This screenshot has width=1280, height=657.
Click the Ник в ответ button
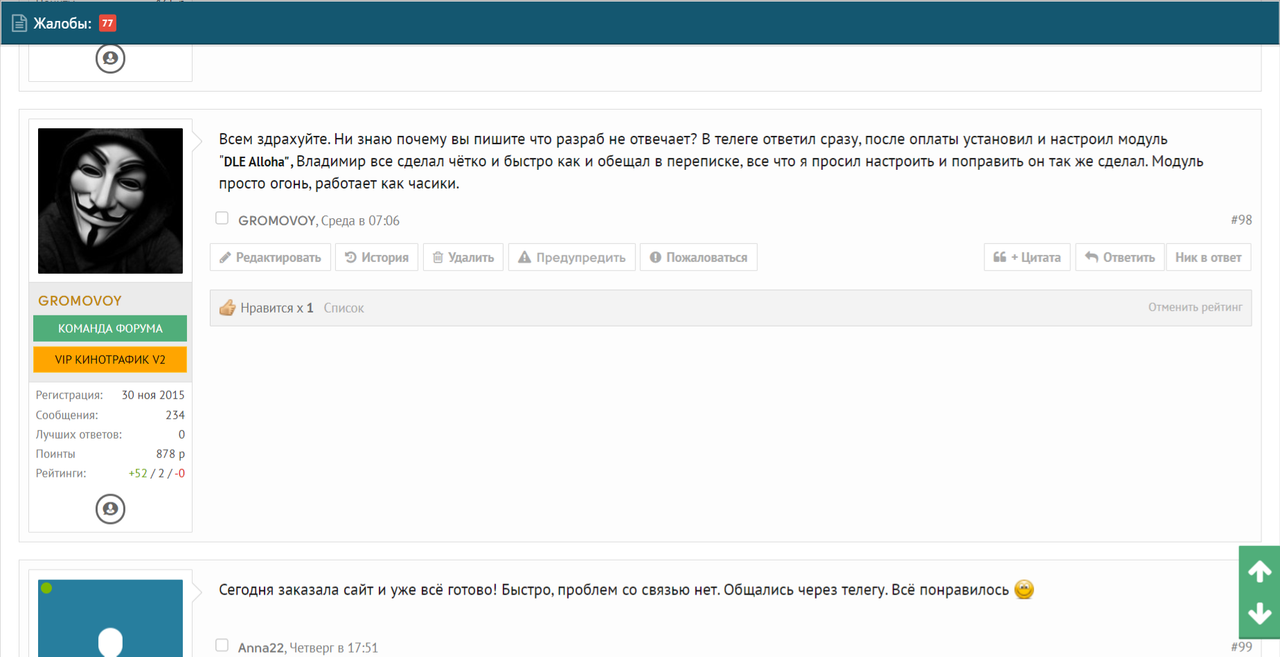[1208, 257]
